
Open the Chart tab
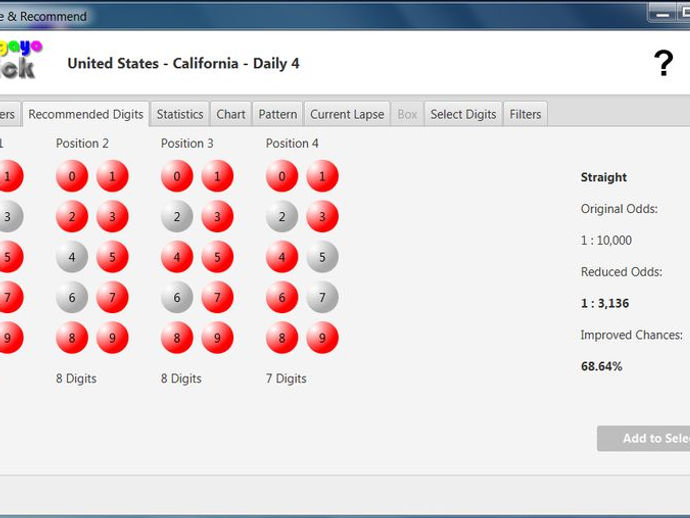231,114
